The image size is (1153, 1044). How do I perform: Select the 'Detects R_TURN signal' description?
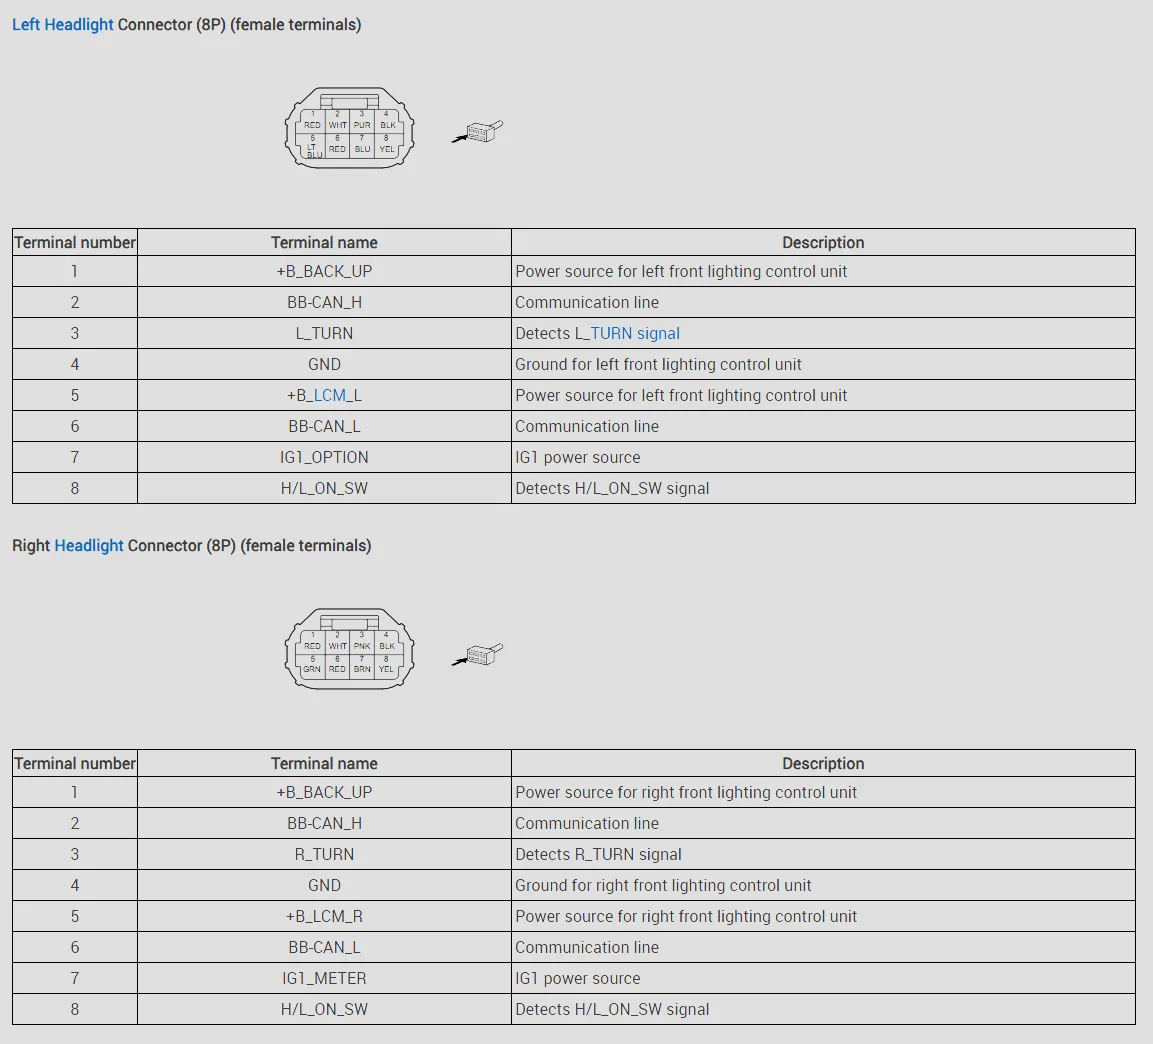[599, 854]
